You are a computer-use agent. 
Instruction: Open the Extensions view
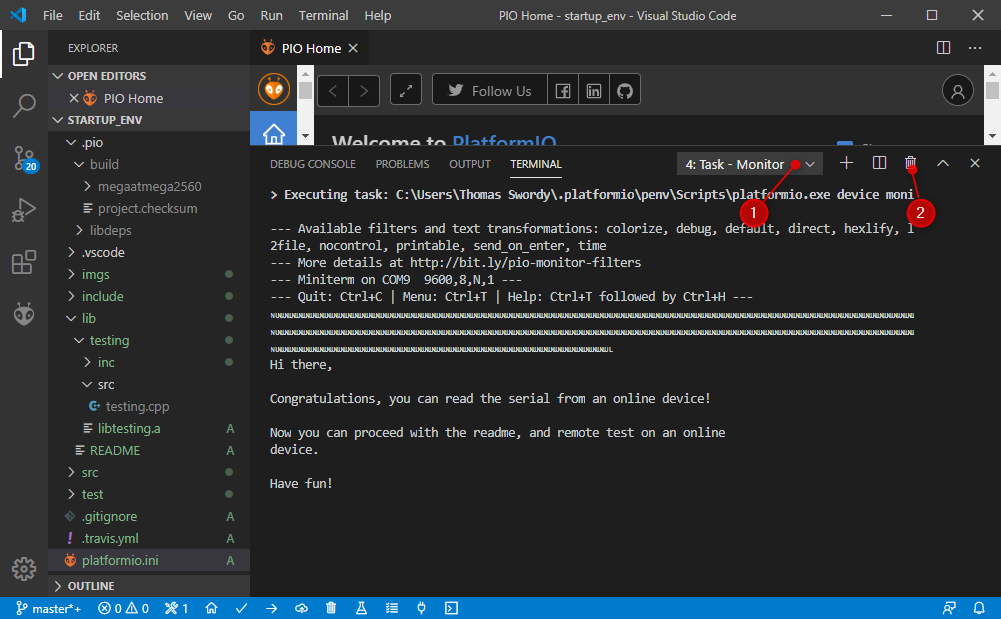[x=24, y=262]
